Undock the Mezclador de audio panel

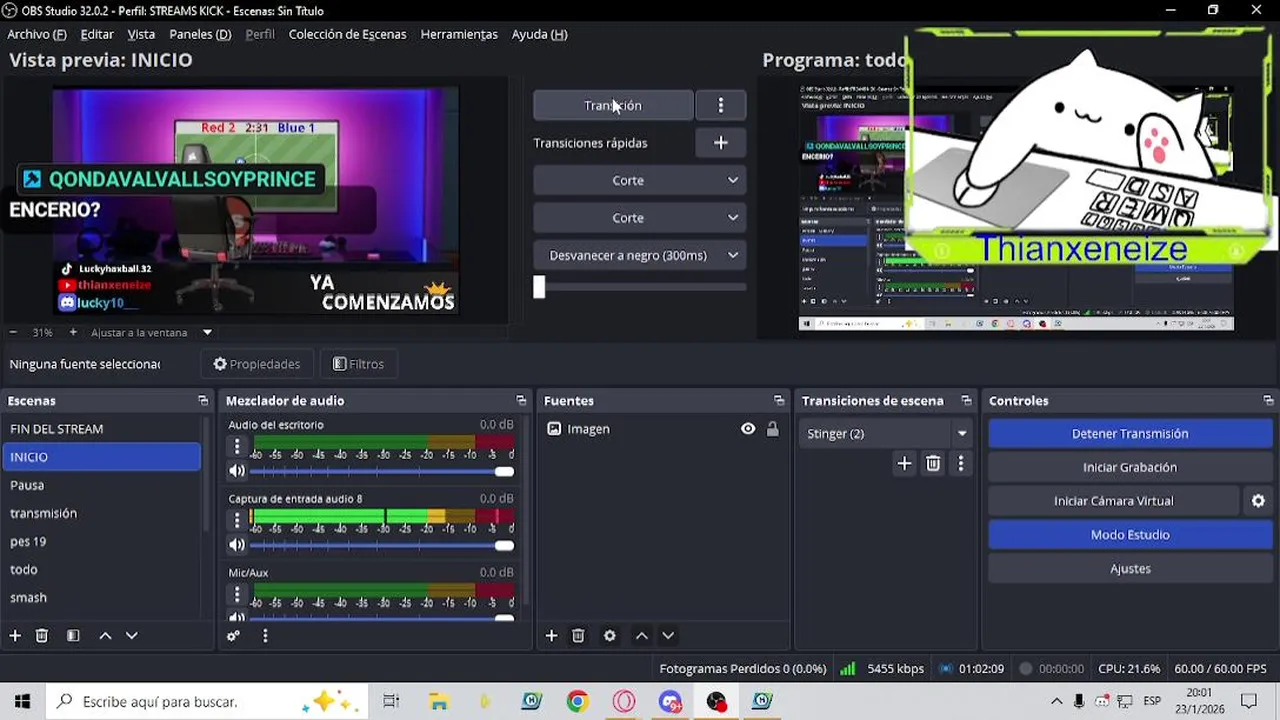pos(521,401)
